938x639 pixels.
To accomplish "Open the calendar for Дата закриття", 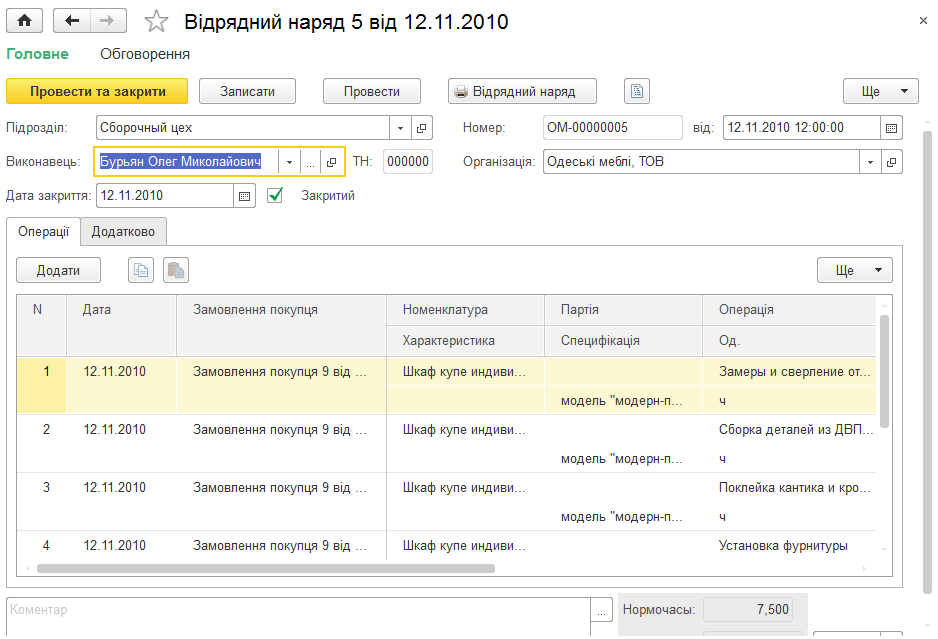I will [x=244, y=196].
